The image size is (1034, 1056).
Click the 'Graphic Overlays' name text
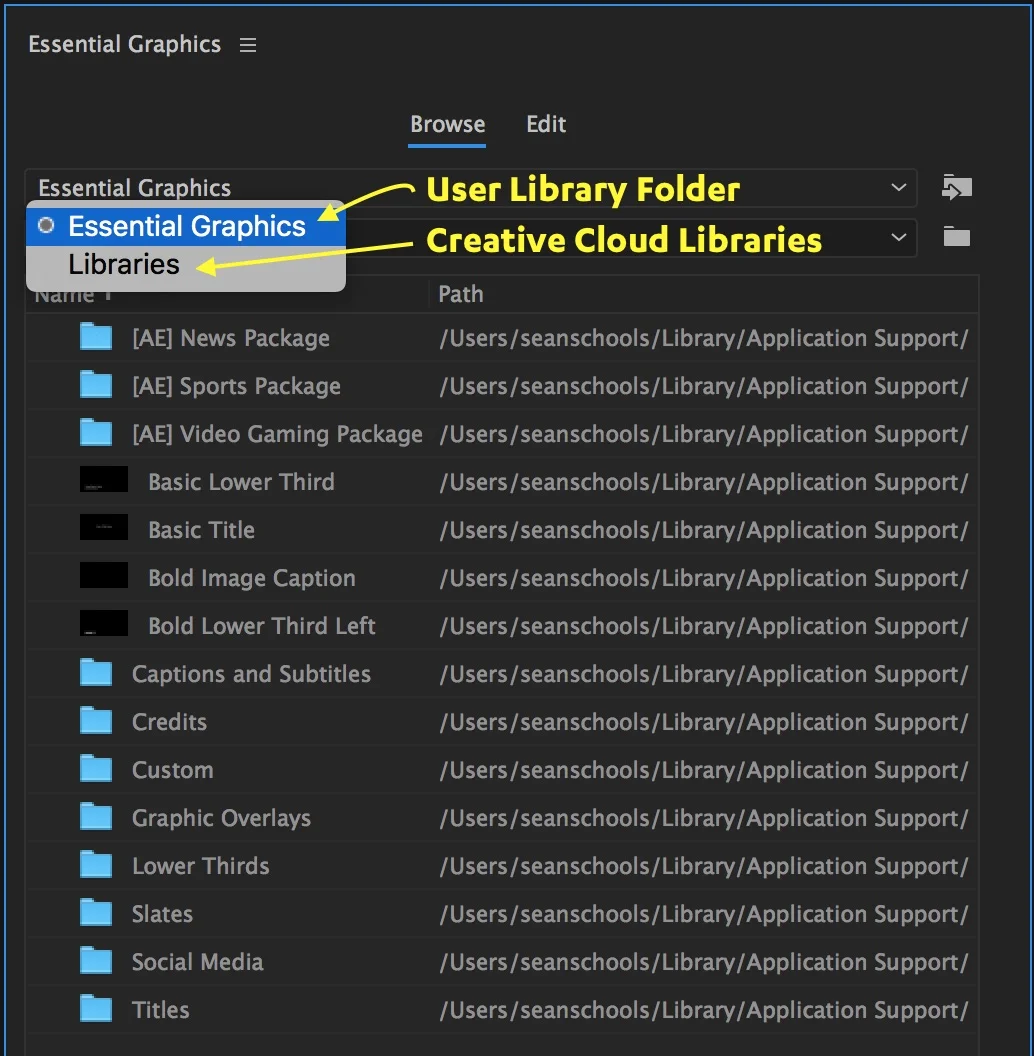(x=221, y=818)
